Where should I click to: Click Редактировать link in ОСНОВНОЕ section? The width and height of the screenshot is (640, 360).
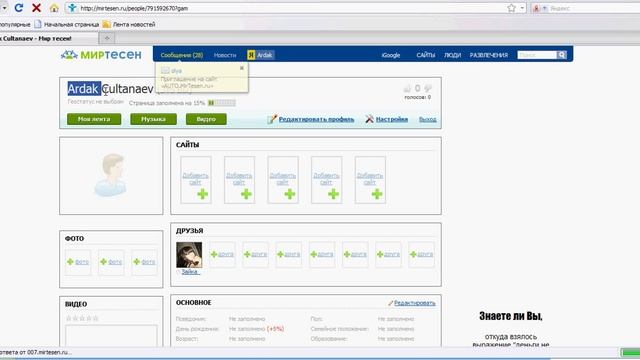pyautogui.click(x=414, y=303)
